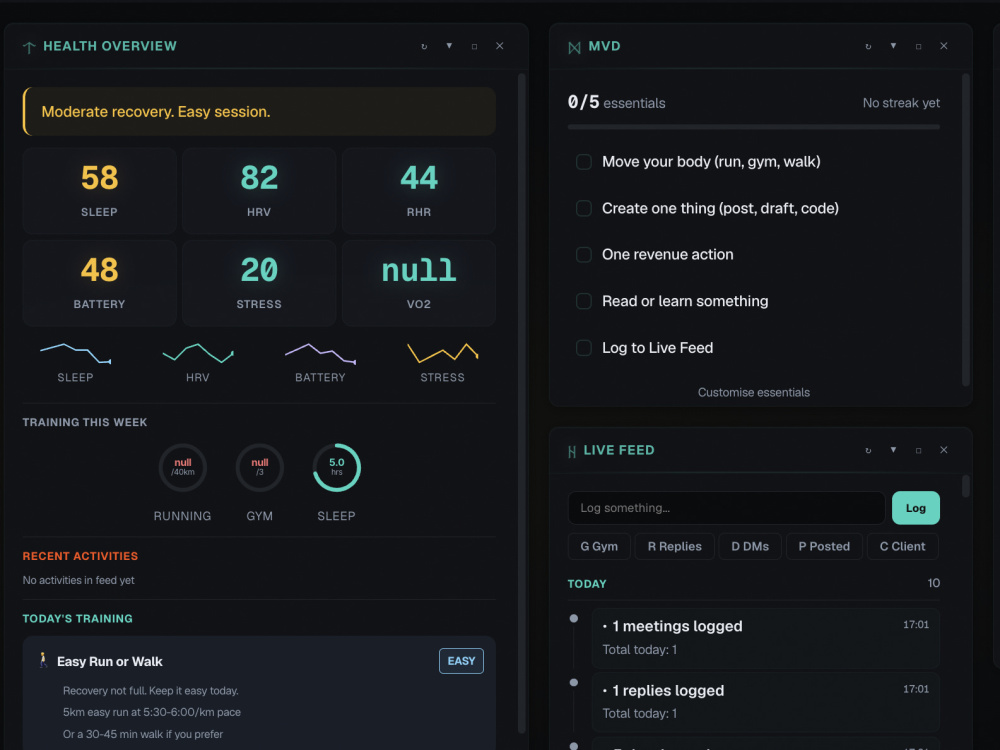Click the walking person icon

[x=43, y=660]
